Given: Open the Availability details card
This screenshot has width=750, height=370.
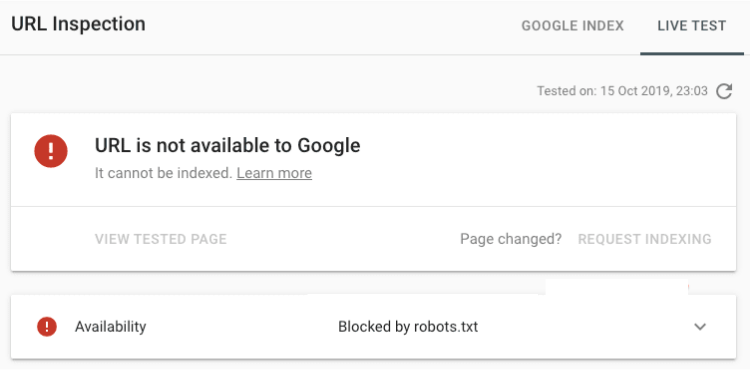Looking at the screenshot, I should 373,327.
